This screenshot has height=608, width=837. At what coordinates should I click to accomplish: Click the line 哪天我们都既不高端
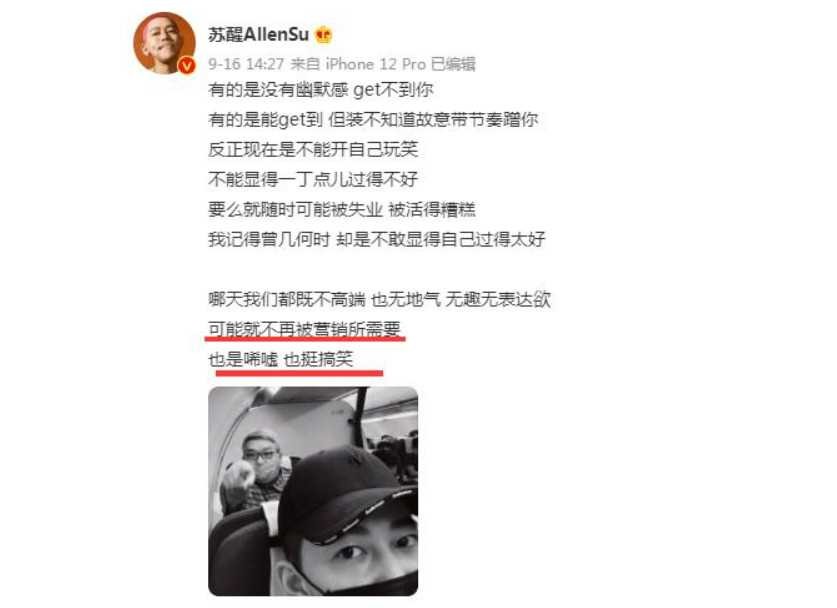[380, 299]
